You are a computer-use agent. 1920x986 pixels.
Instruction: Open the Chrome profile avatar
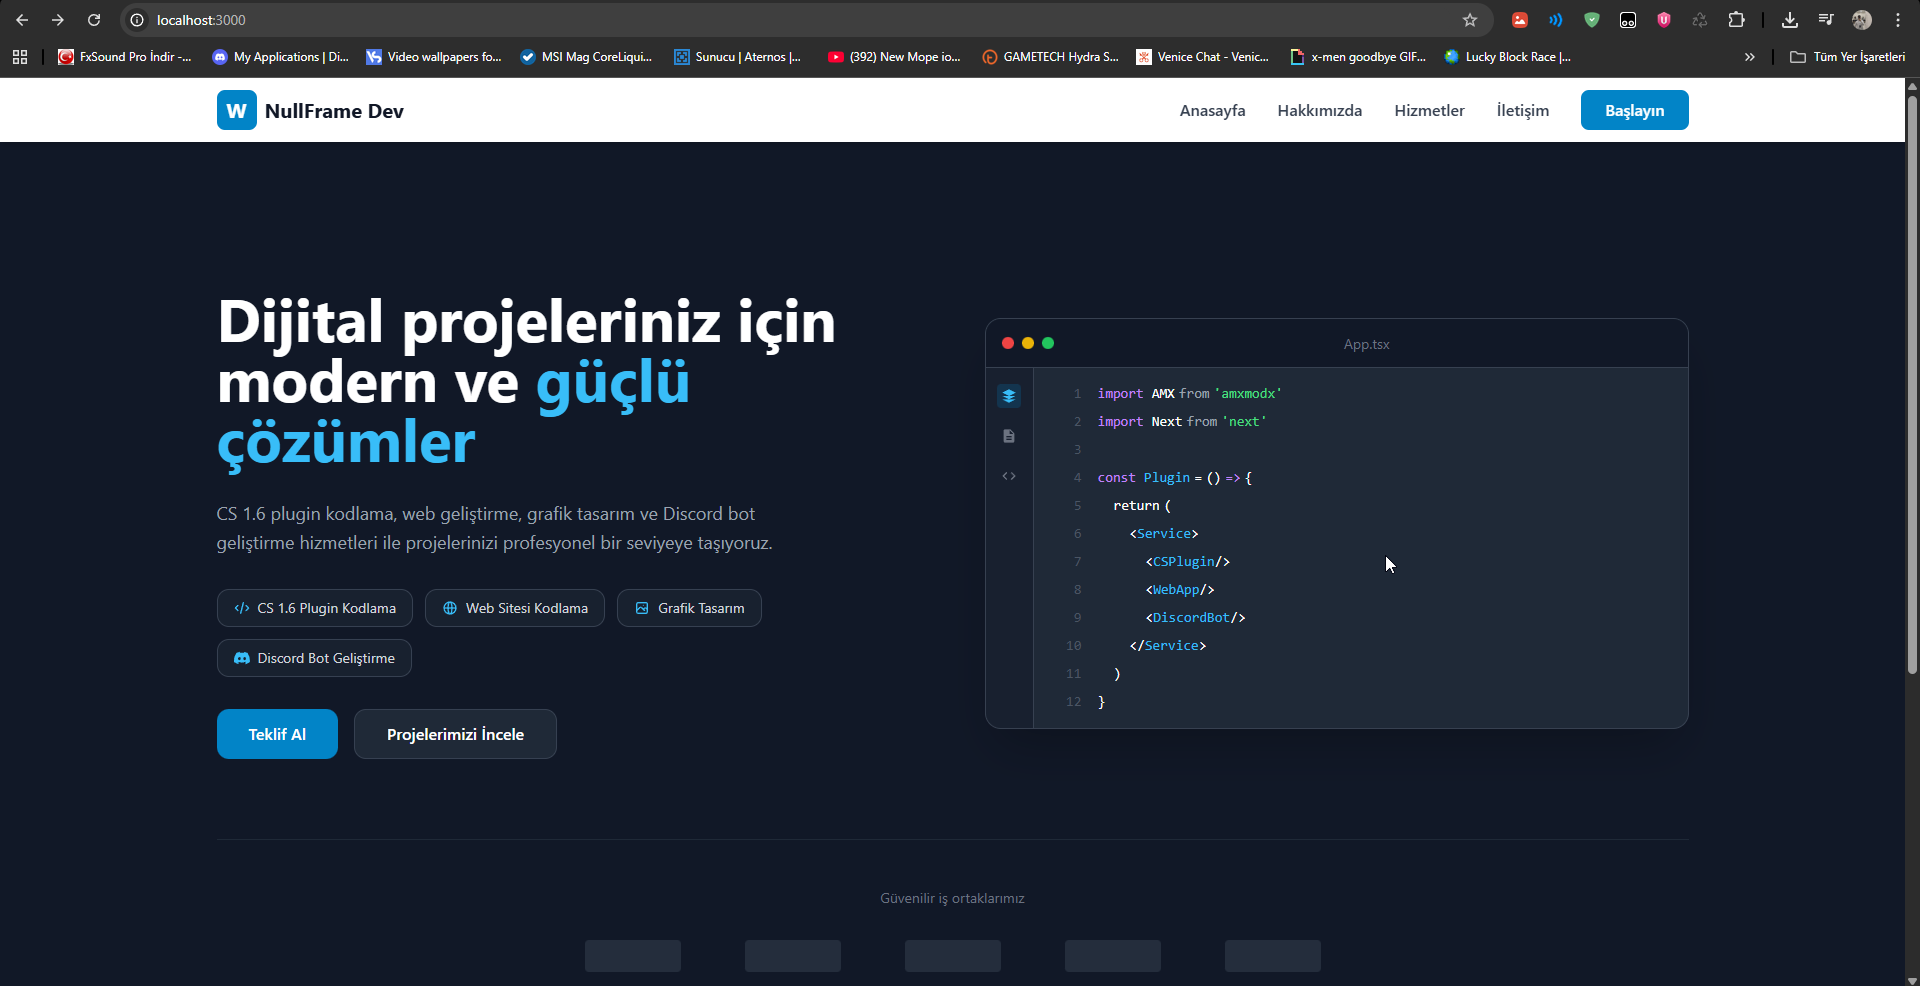click(1862, 20)
